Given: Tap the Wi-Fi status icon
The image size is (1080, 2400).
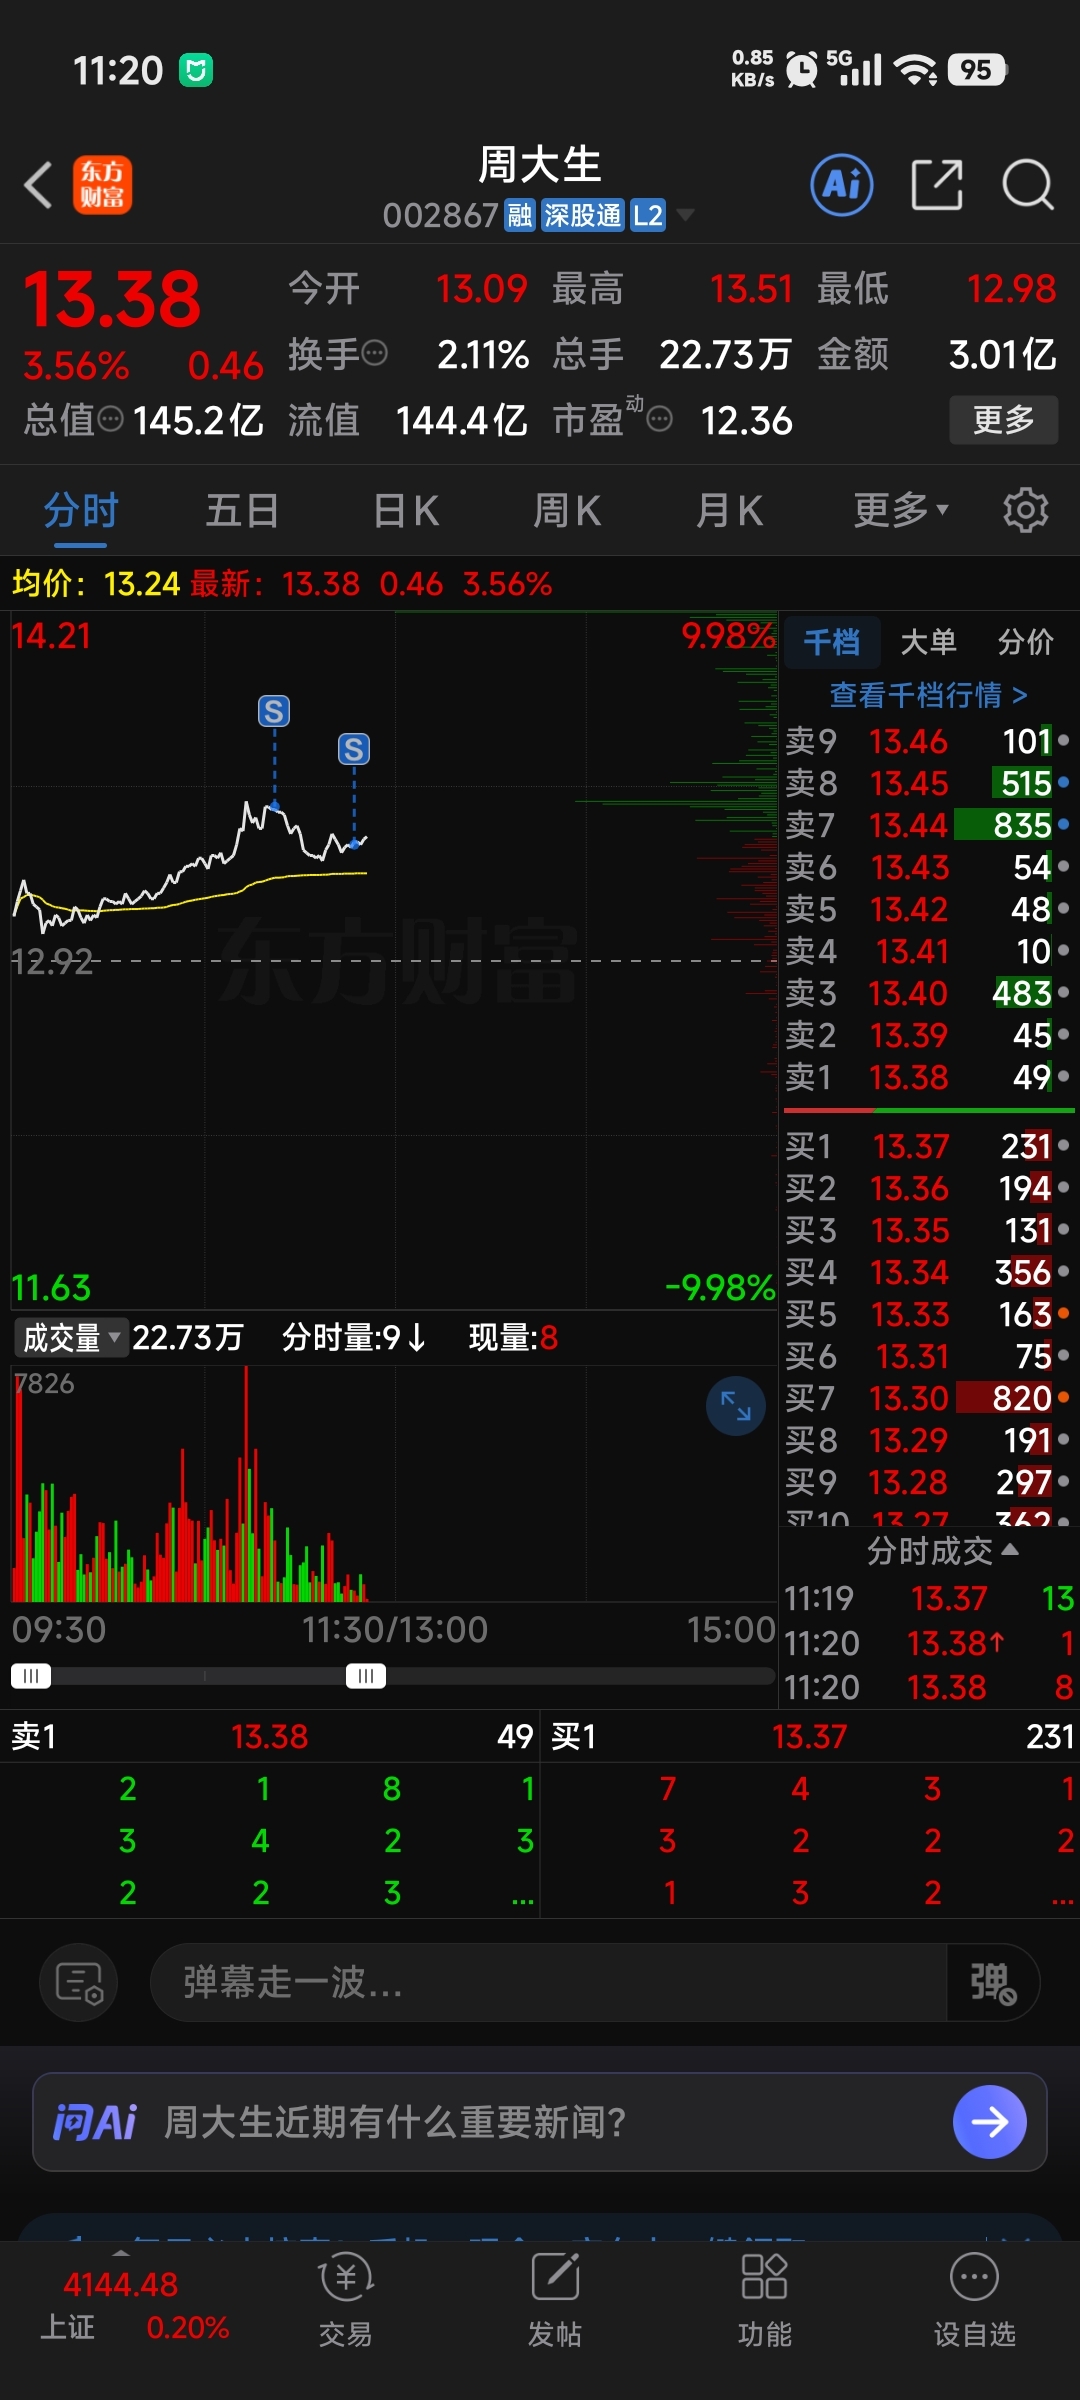Looking at the screenshot, I should [915, 69].
